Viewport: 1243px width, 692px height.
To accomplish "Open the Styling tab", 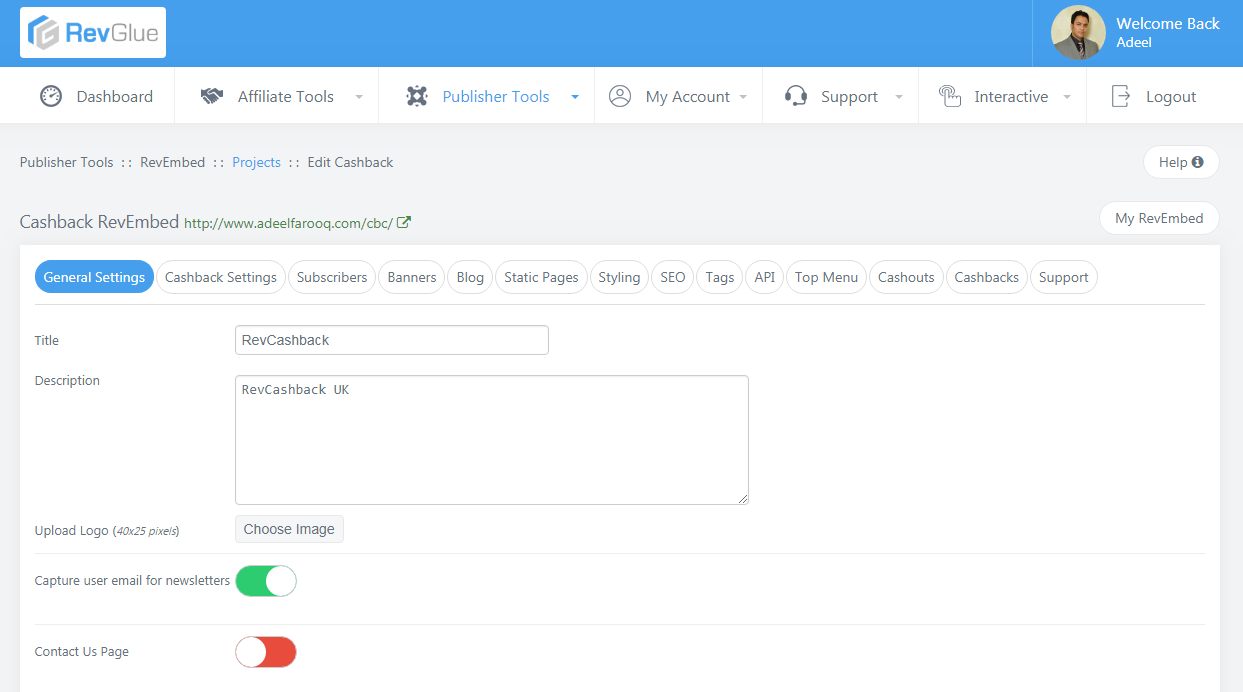I will point(619,277).
